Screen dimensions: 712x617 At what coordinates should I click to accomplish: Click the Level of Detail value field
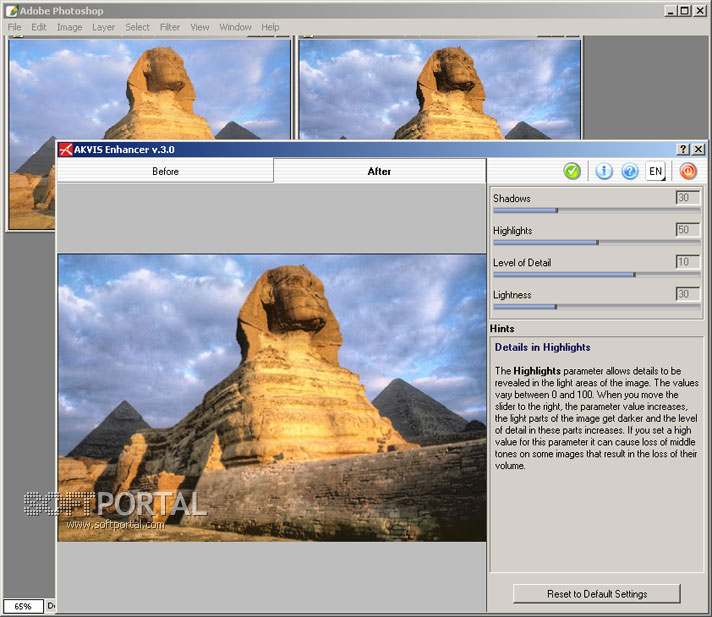tap(687, 262)
